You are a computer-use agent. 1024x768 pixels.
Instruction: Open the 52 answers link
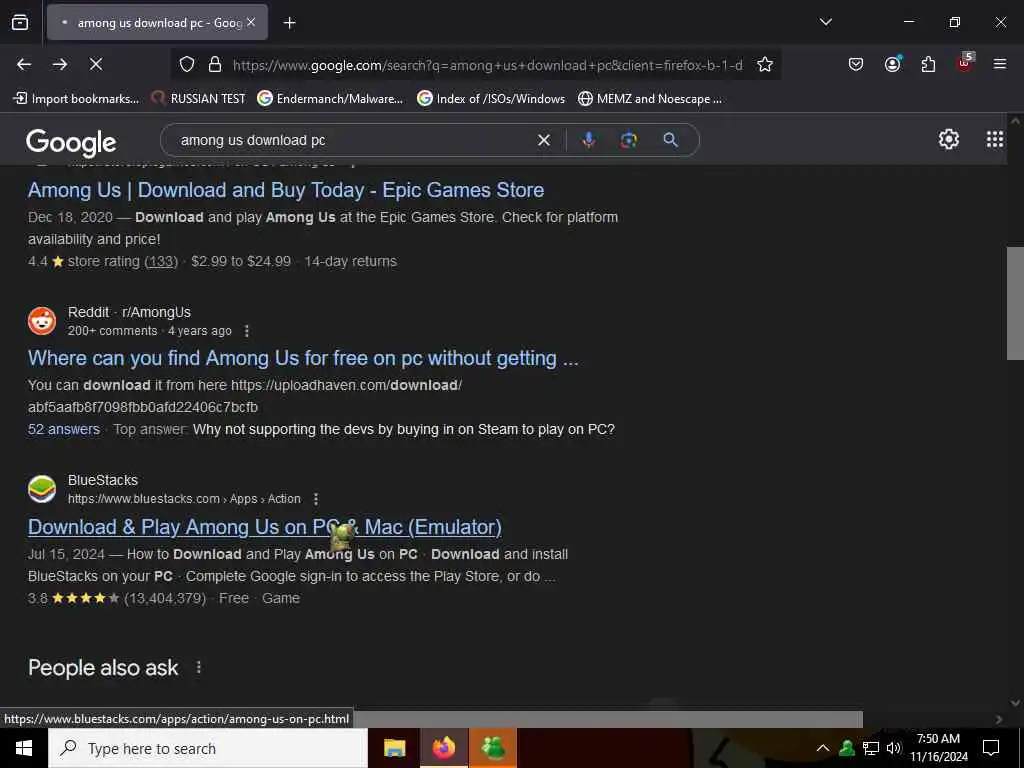point(64,429)
